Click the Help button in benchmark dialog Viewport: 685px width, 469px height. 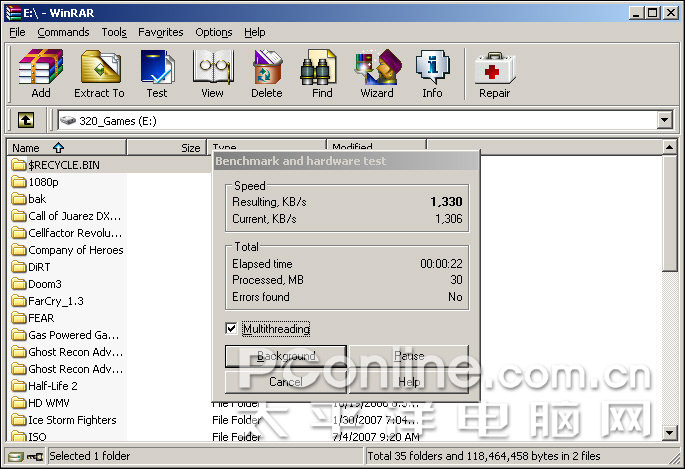[x=409, y=382]
